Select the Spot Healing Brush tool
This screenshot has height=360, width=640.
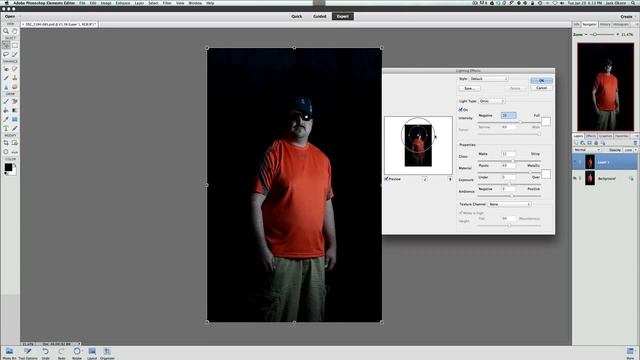point(15,69)
